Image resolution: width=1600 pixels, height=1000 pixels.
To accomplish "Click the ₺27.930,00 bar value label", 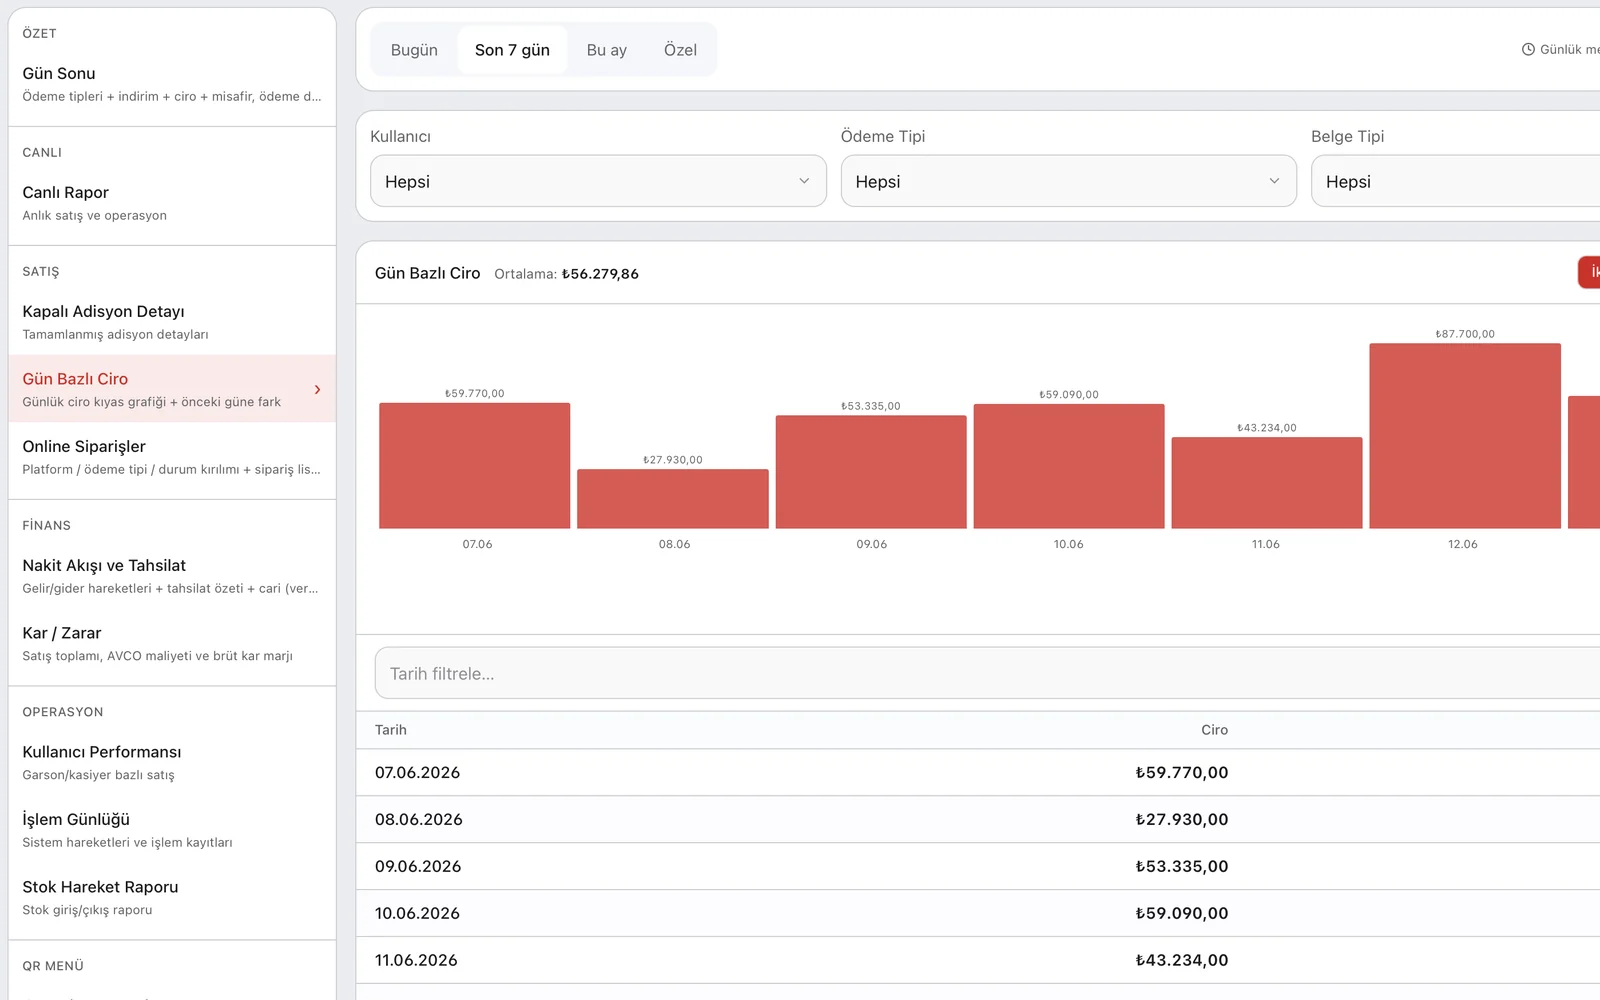I will 673,460.
